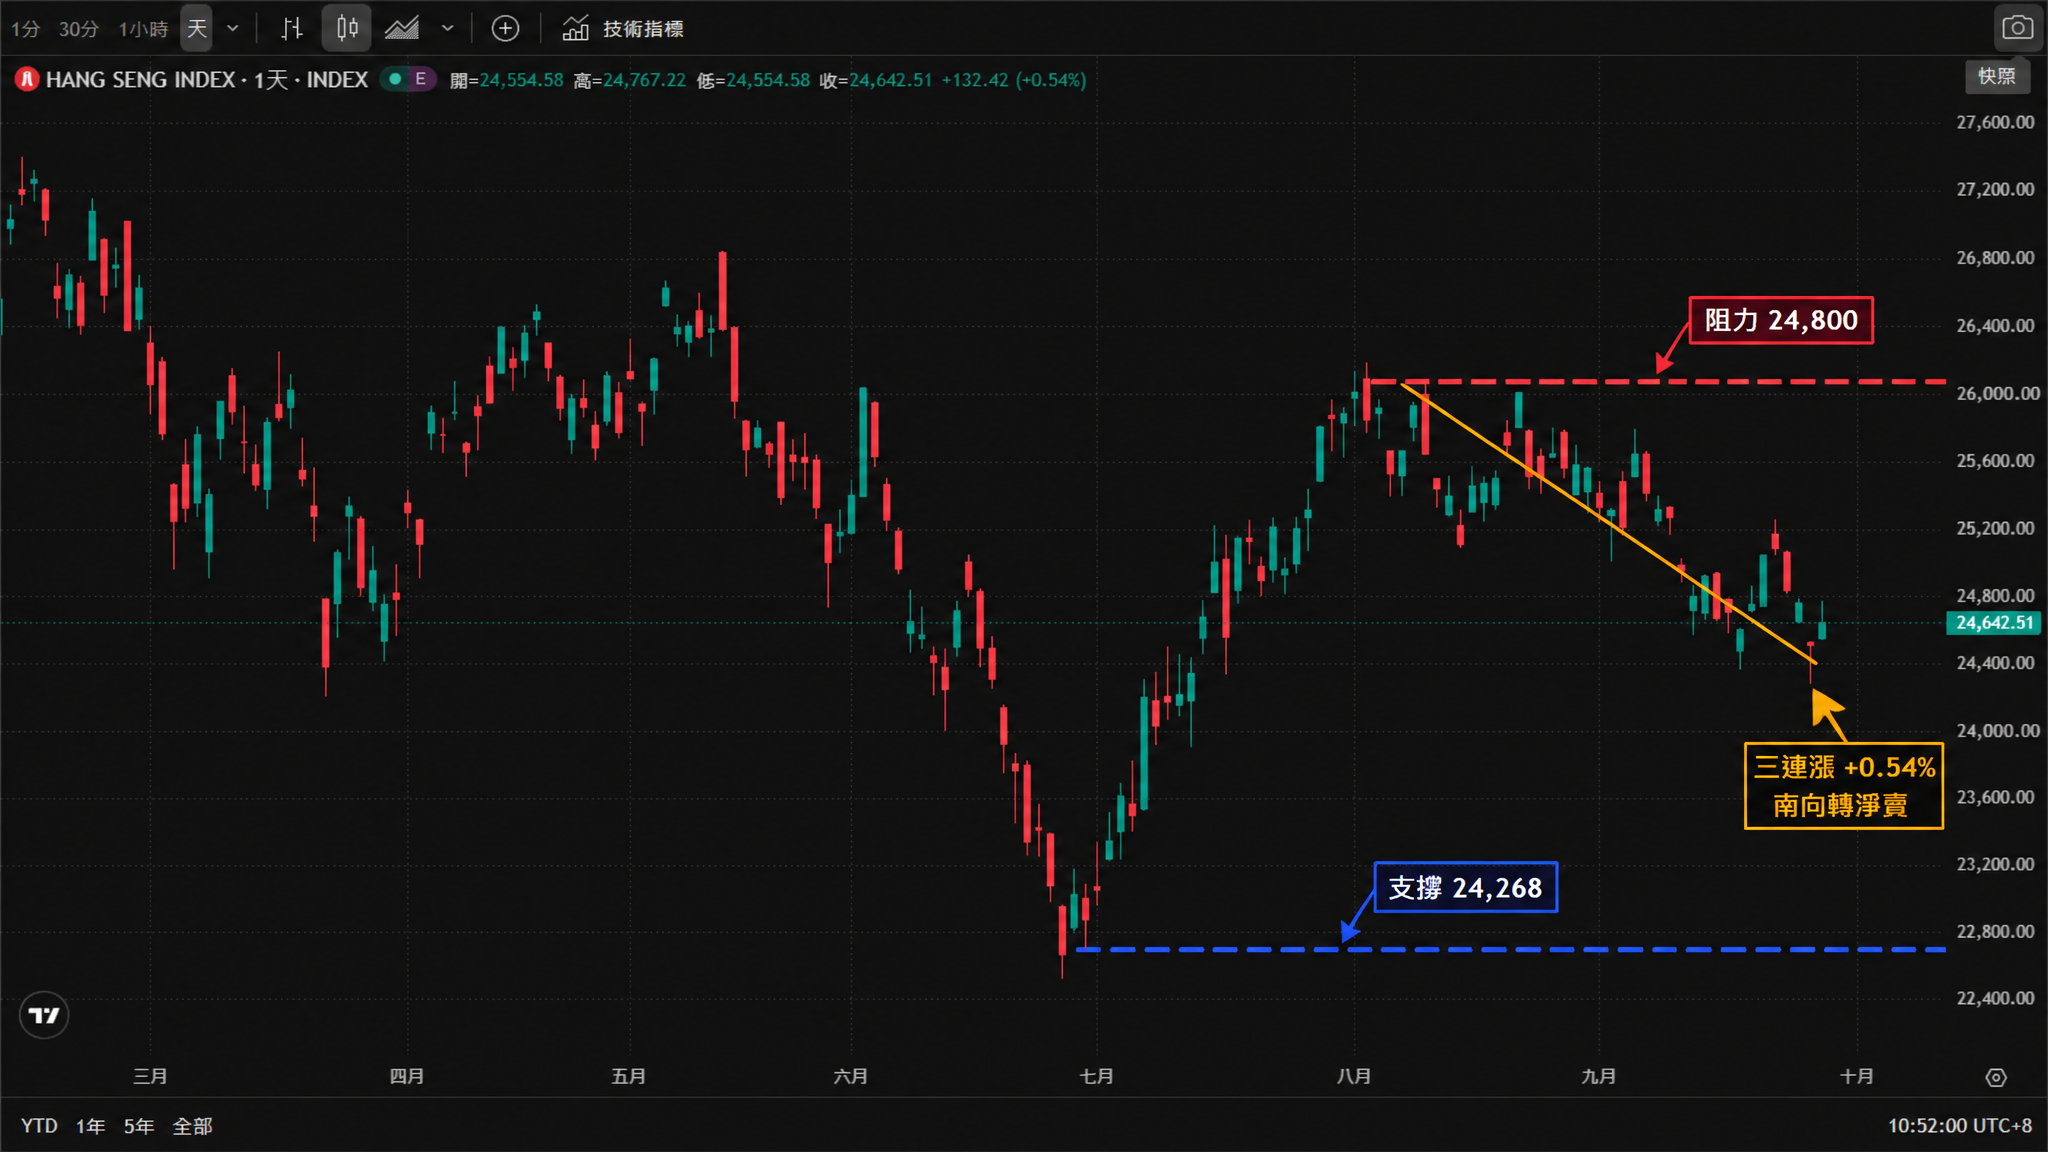The width and height of the screenshot is (2048, 1152).
Task: Click the 收=24,642.51 close value
Action: click(876, 80)
